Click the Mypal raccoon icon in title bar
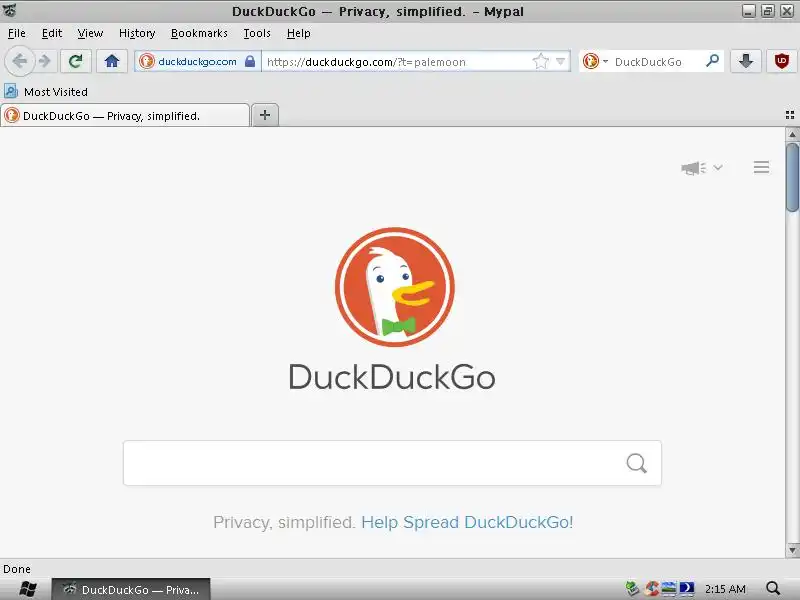 click(10, 10)
